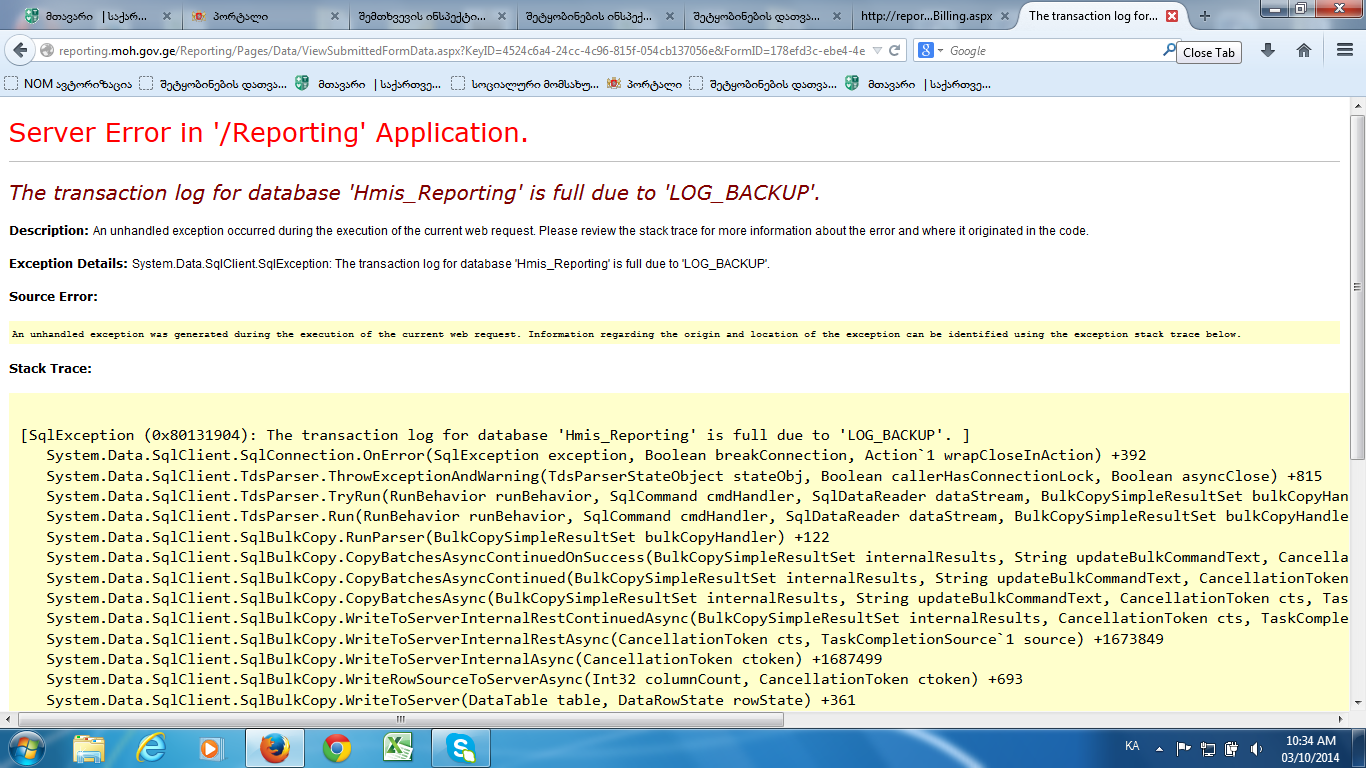This screenshot has height=768, width=1366.
Task: Reload the page with the refresh icon
Action: tap(896, 51)
